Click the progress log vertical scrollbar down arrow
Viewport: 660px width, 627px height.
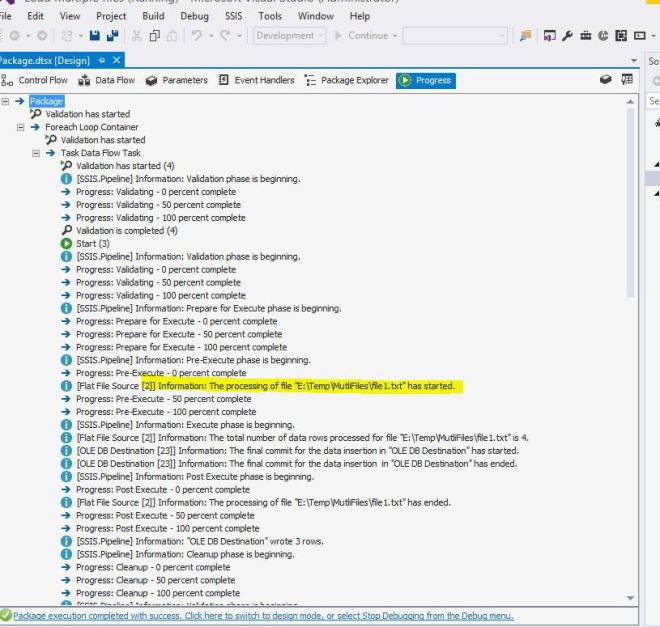(630, 598)
